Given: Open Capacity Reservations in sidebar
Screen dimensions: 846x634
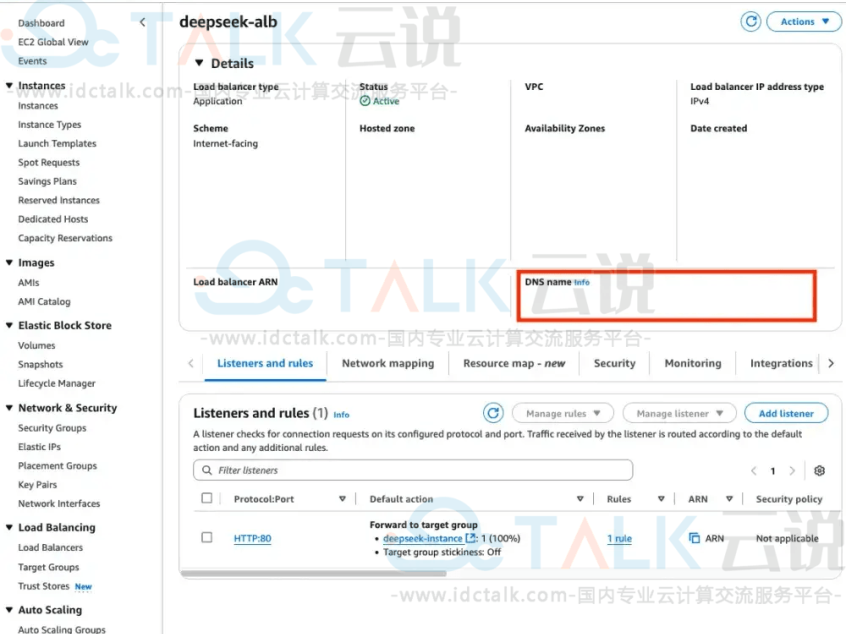Looking at the screenshot, I should 65,238.
